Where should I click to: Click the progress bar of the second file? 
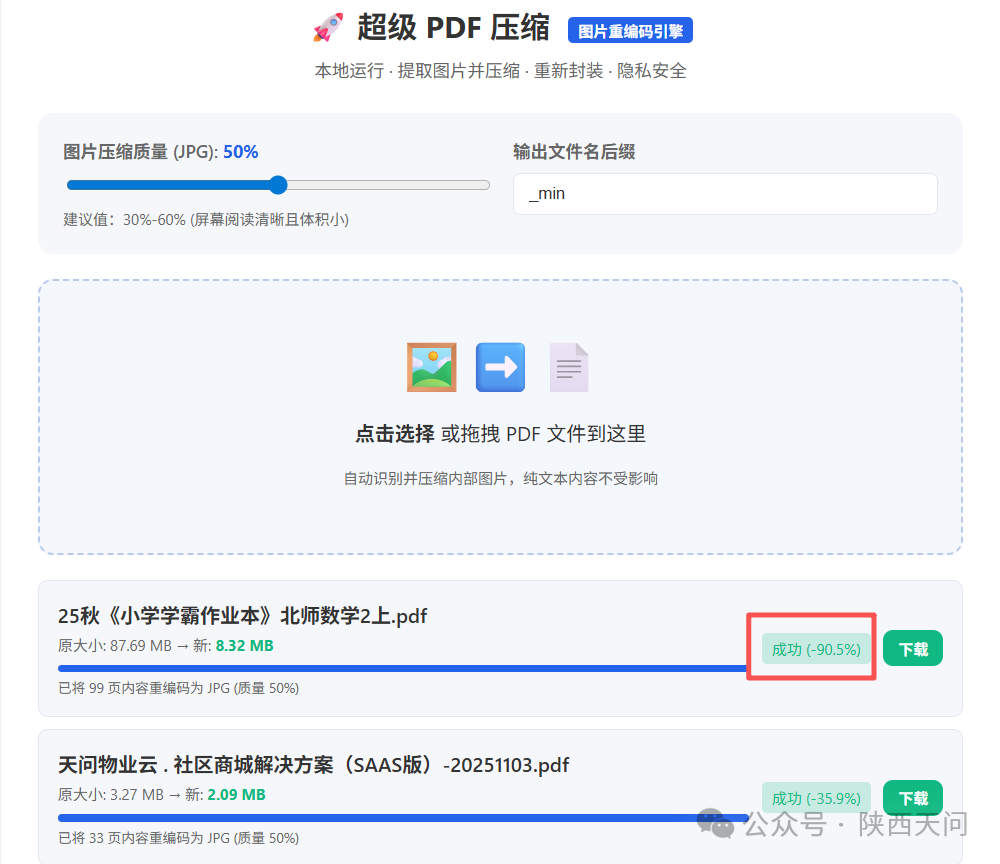tap(400, 817)
